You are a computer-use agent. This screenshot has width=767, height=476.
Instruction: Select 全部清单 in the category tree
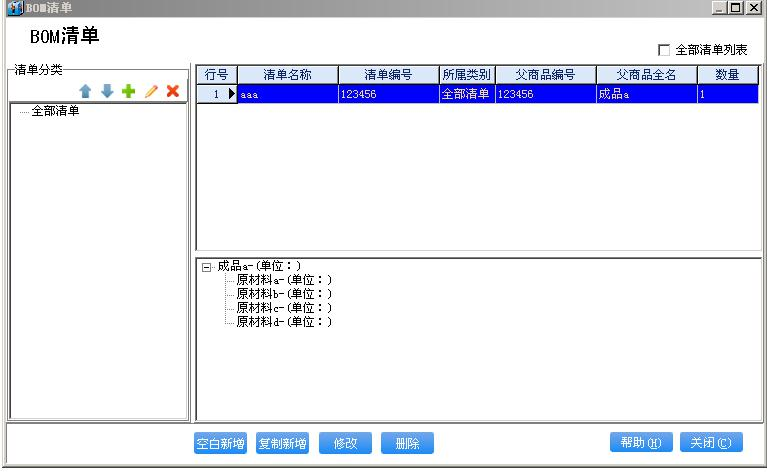pos(55,111)
